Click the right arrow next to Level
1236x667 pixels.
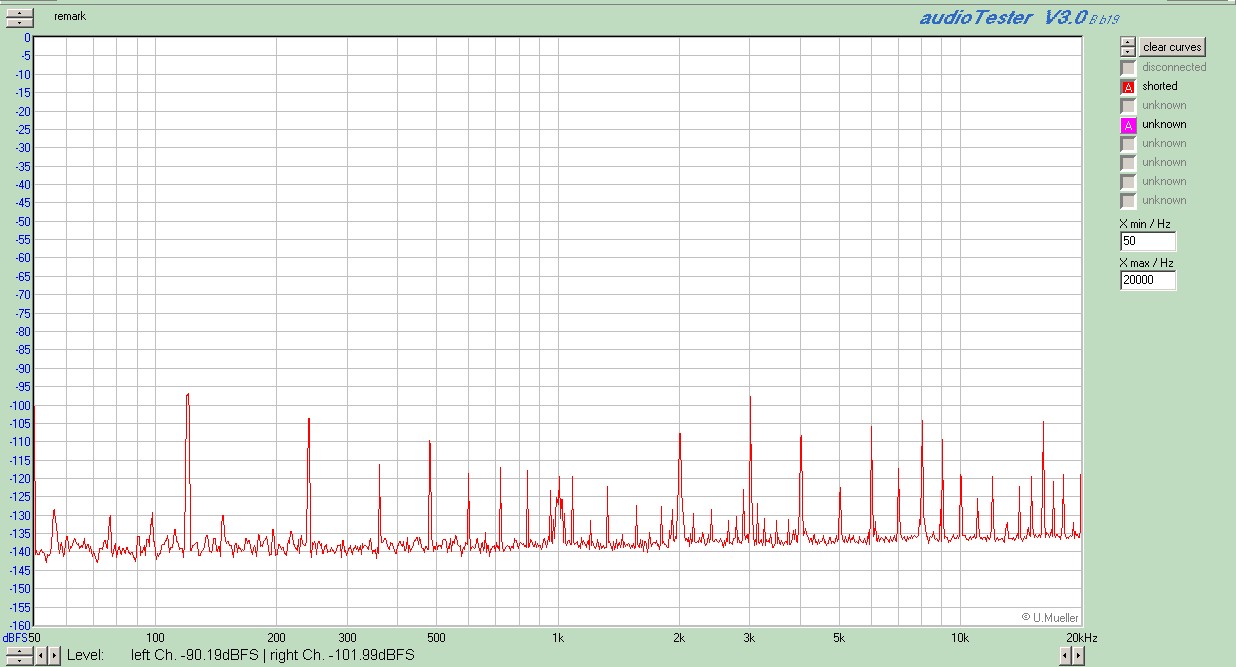(x=54, y=656)
